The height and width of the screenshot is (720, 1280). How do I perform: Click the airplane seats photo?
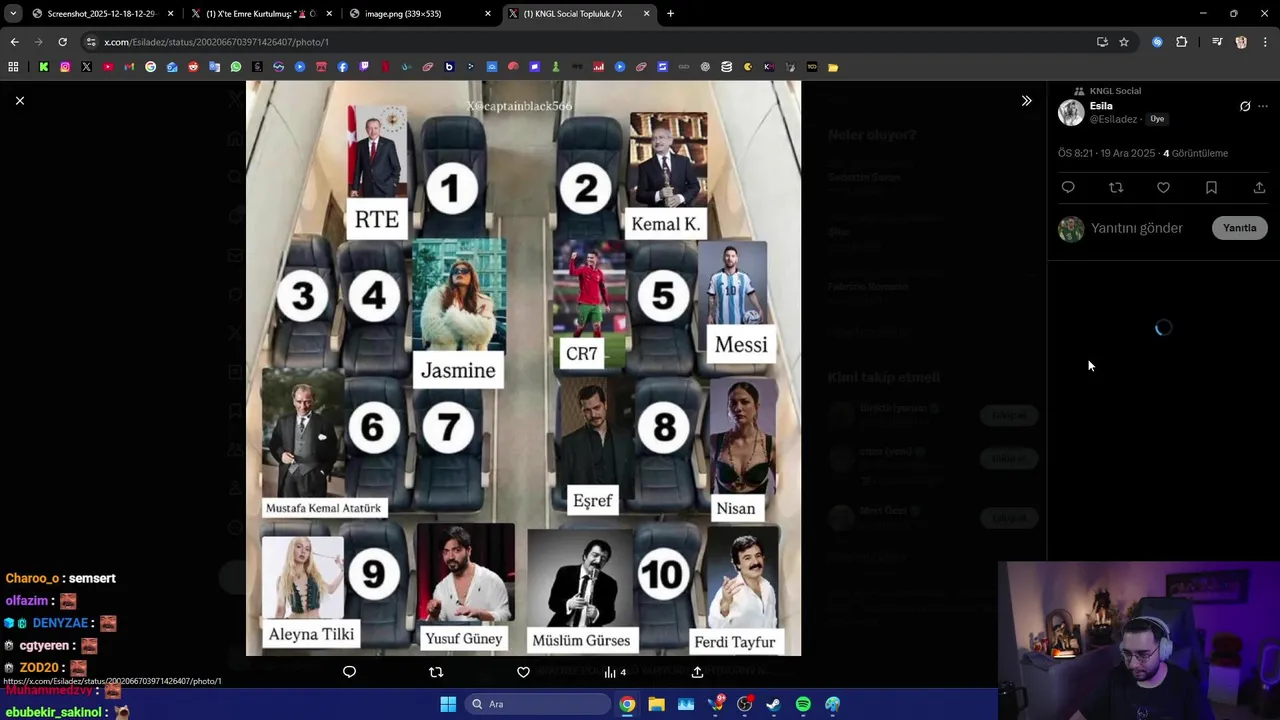coord(523,368)
